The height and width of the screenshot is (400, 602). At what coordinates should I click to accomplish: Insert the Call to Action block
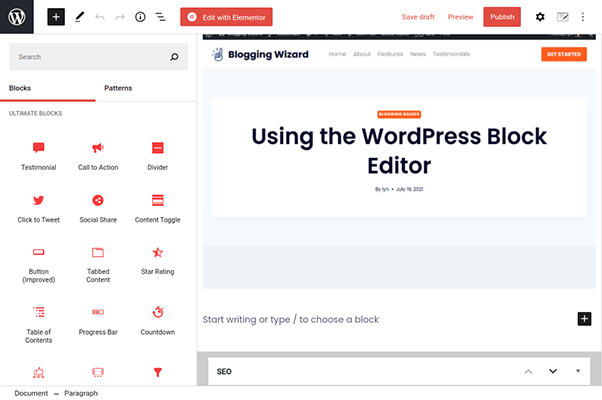(98, 156)
